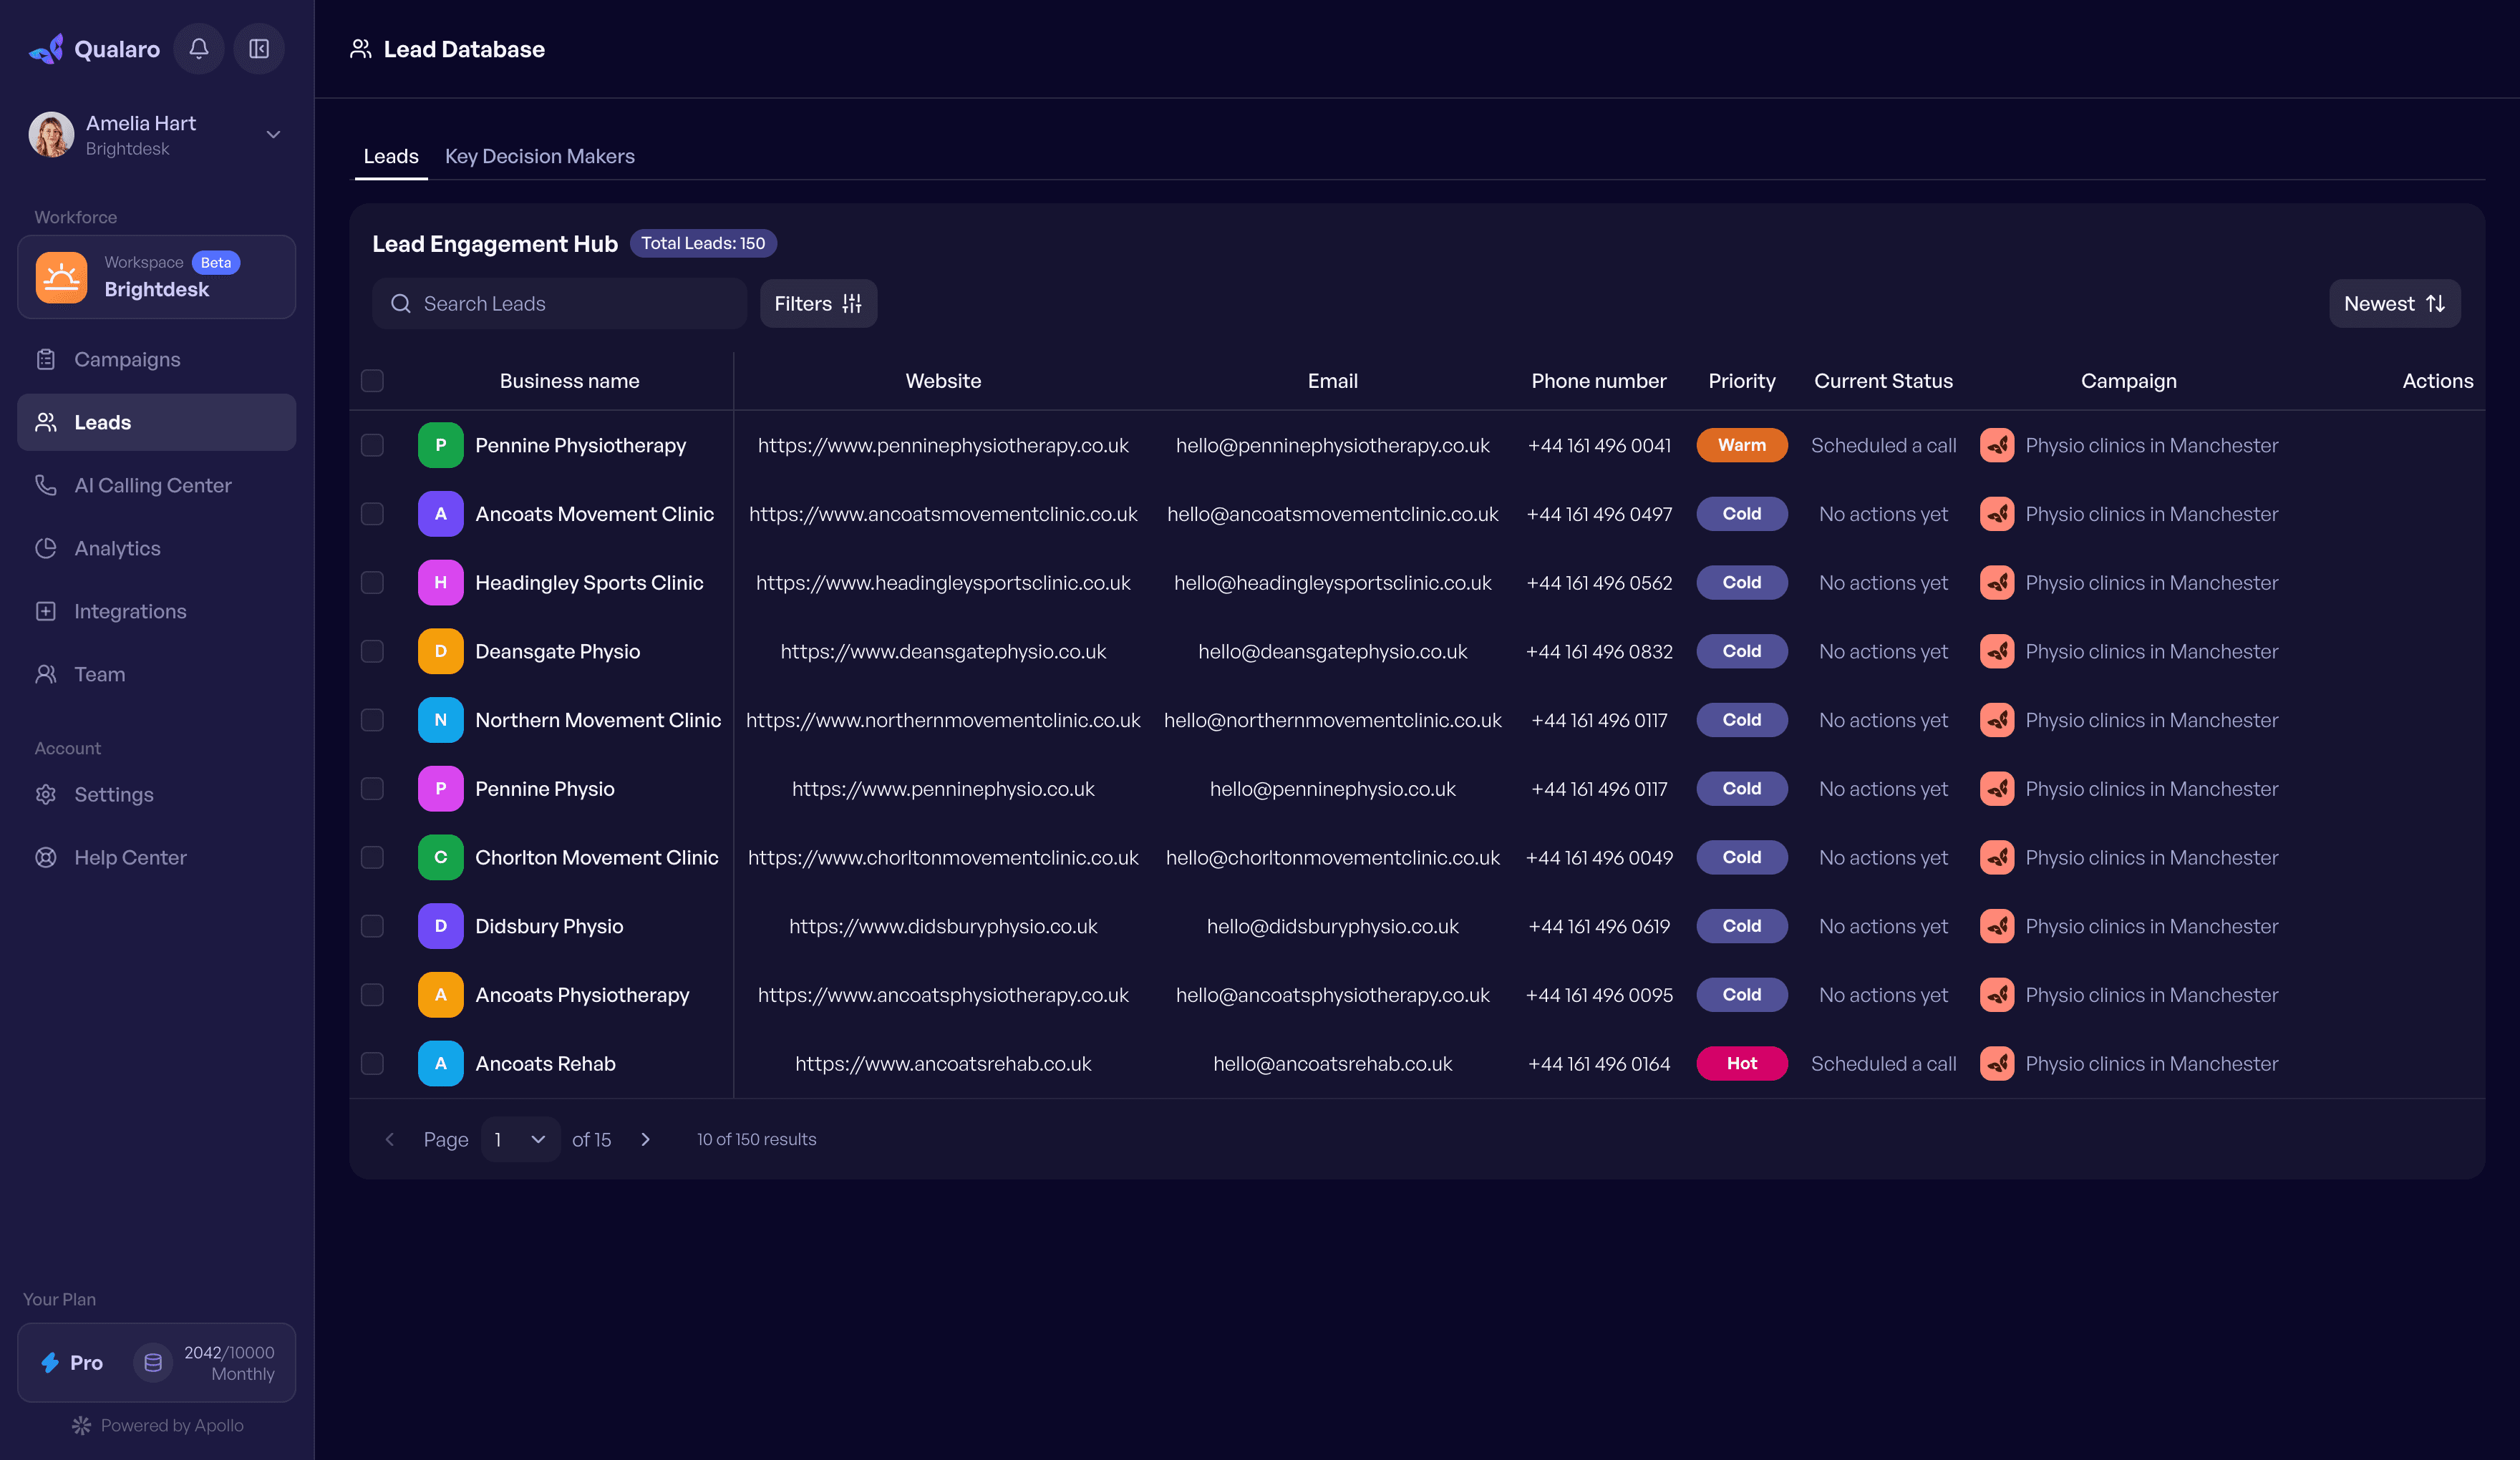Collapse the sidebar panel icon
2520x1460 pixels.
pyautogui.click(x=259, y=49)
